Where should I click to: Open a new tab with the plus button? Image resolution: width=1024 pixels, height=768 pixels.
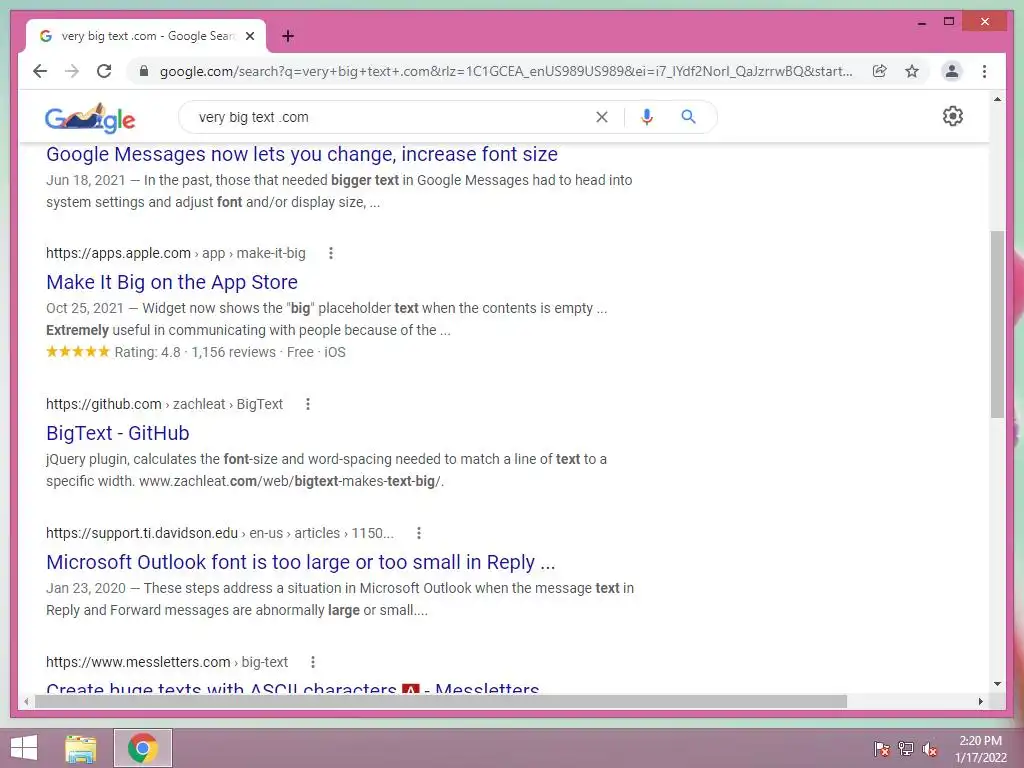(288, 36)
